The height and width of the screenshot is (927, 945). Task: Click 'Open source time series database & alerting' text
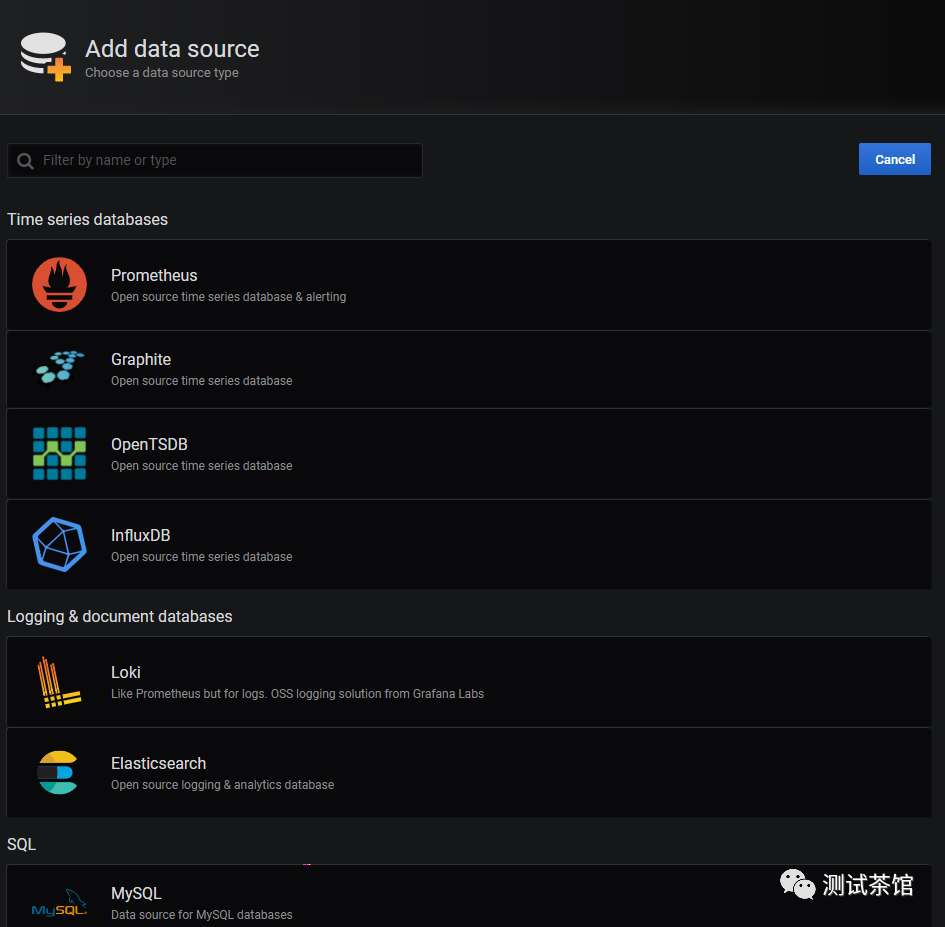click(x=228, y=297)
